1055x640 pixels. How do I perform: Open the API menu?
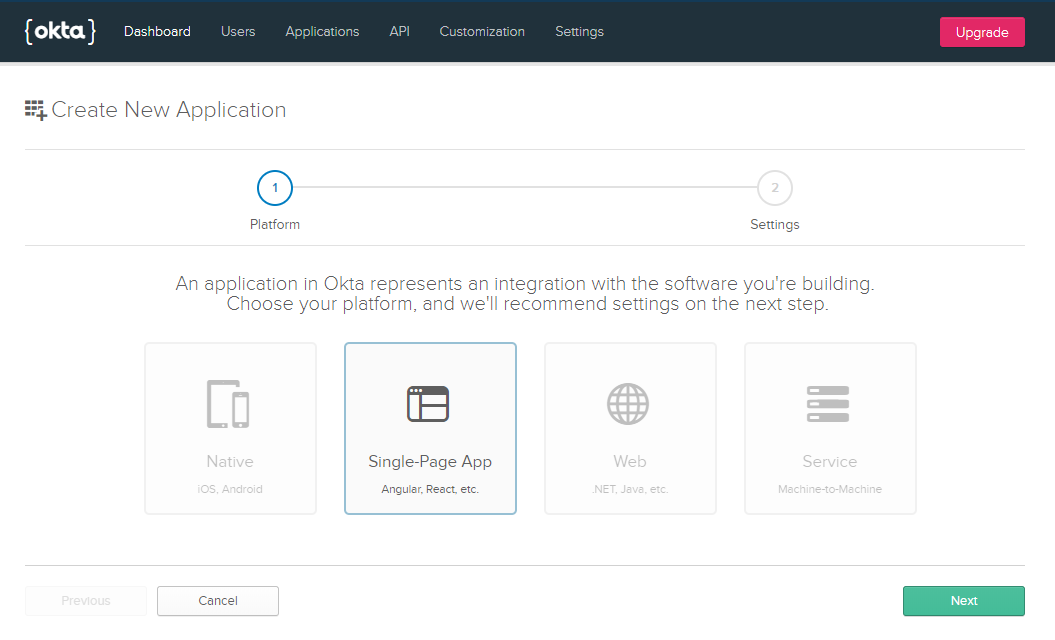(399, 31)
